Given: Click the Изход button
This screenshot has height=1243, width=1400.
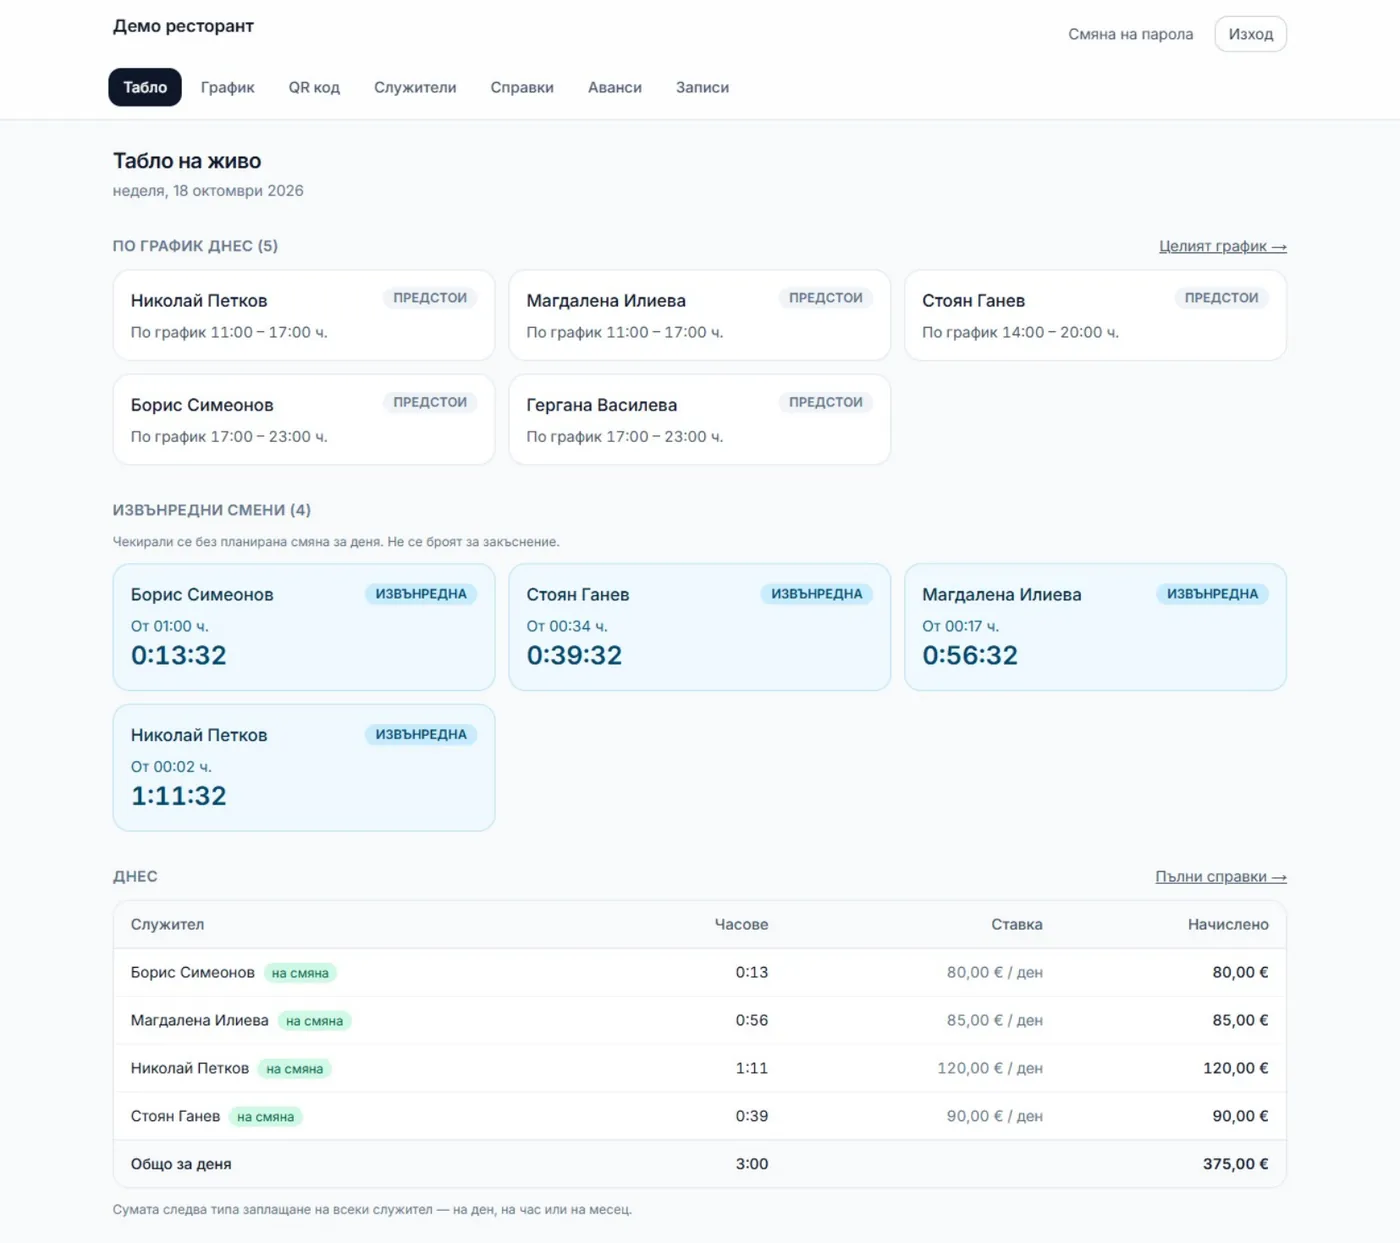Looking at the screenshot, I should [1250, 34].
